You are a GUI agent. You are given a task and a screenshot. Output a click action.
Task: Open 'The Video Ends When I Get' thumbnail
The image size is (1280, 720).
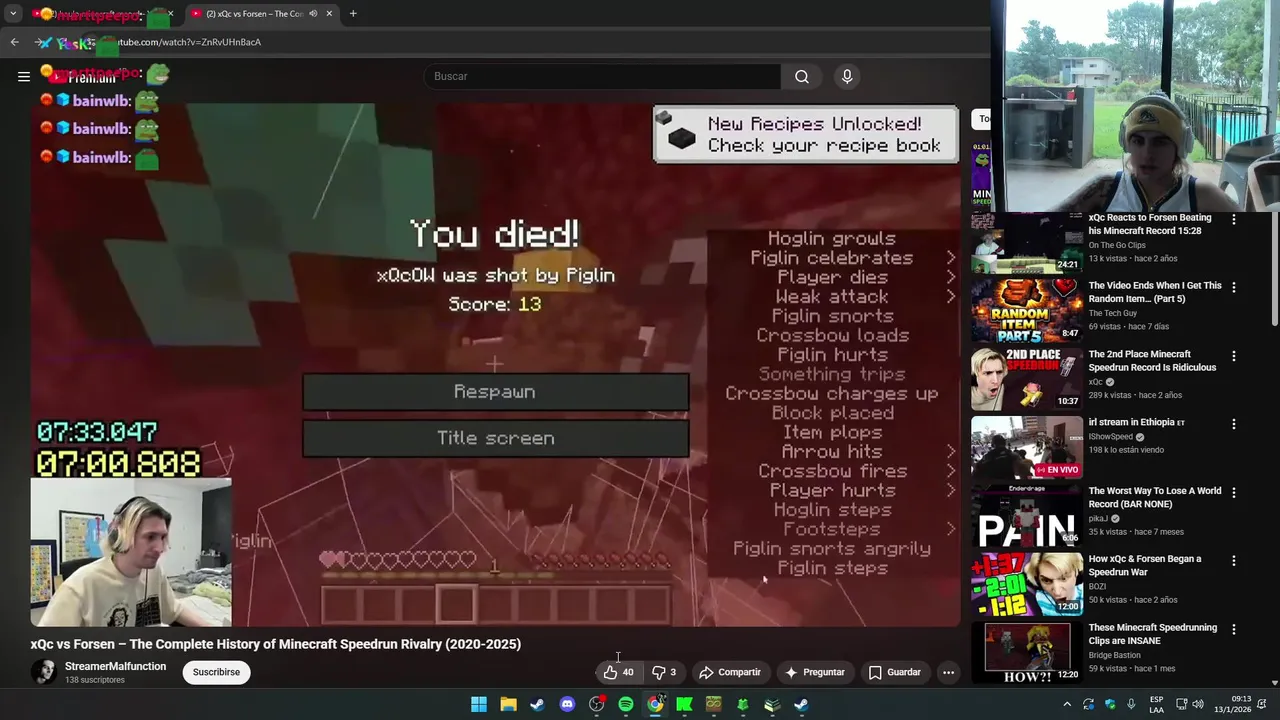click(1027, 311)
